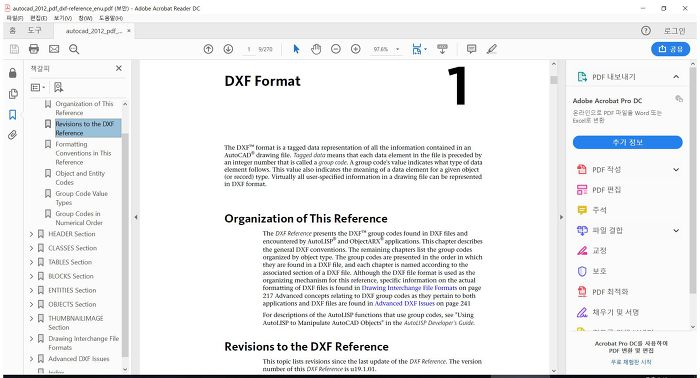Viewport: 700px width, 378px height.
Task: Collapse the right tools pane arrow
Action: [561, 217]
